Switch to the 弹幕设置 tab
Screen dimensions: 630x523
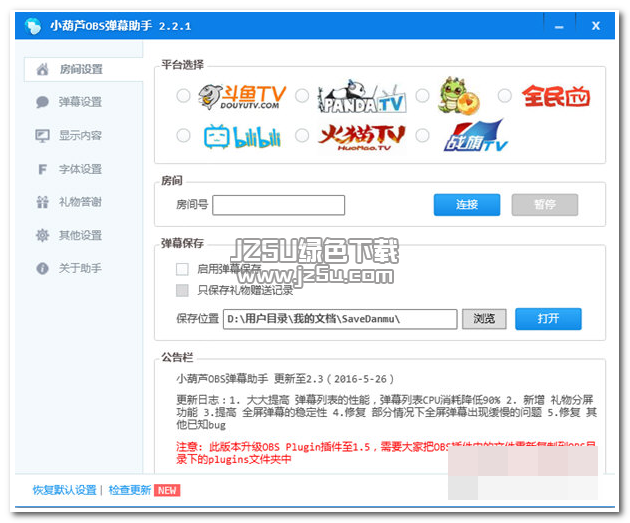coord(80,102)
